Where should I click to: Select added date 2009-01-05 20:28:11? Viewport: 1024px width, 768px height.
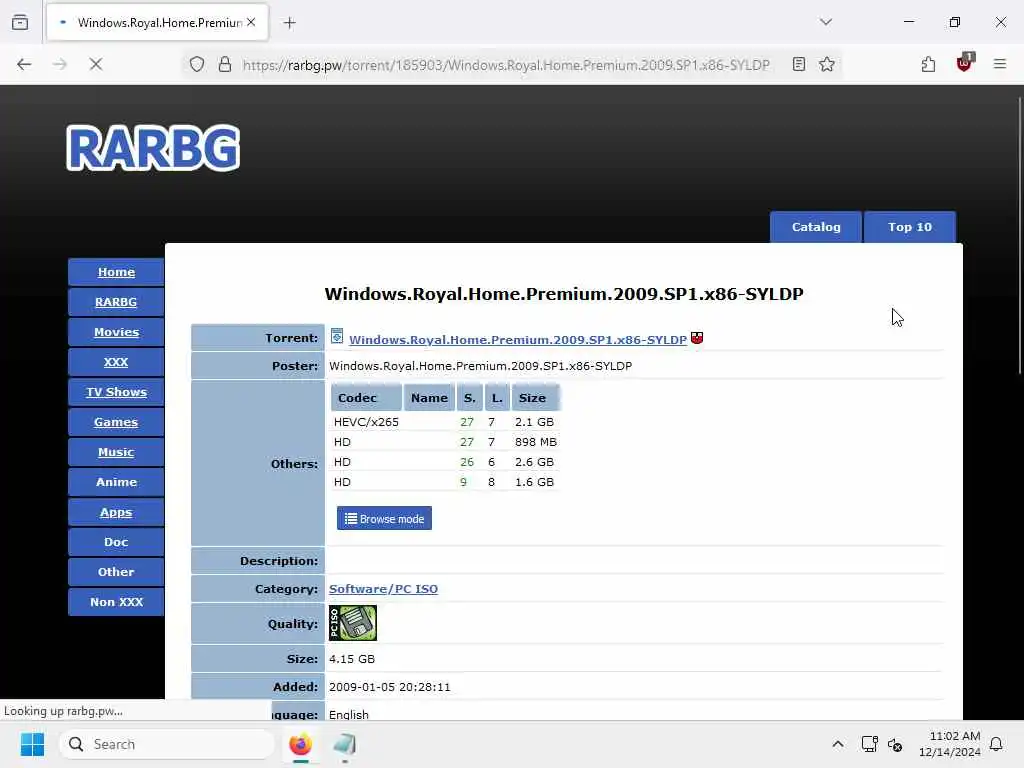[390, 687]
